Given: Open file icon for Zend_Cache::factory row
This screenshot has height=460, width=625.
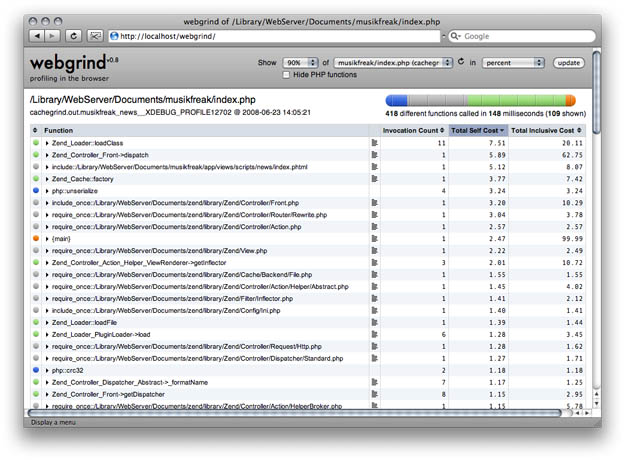Looking at the screenshot, I should coord(375,179).
